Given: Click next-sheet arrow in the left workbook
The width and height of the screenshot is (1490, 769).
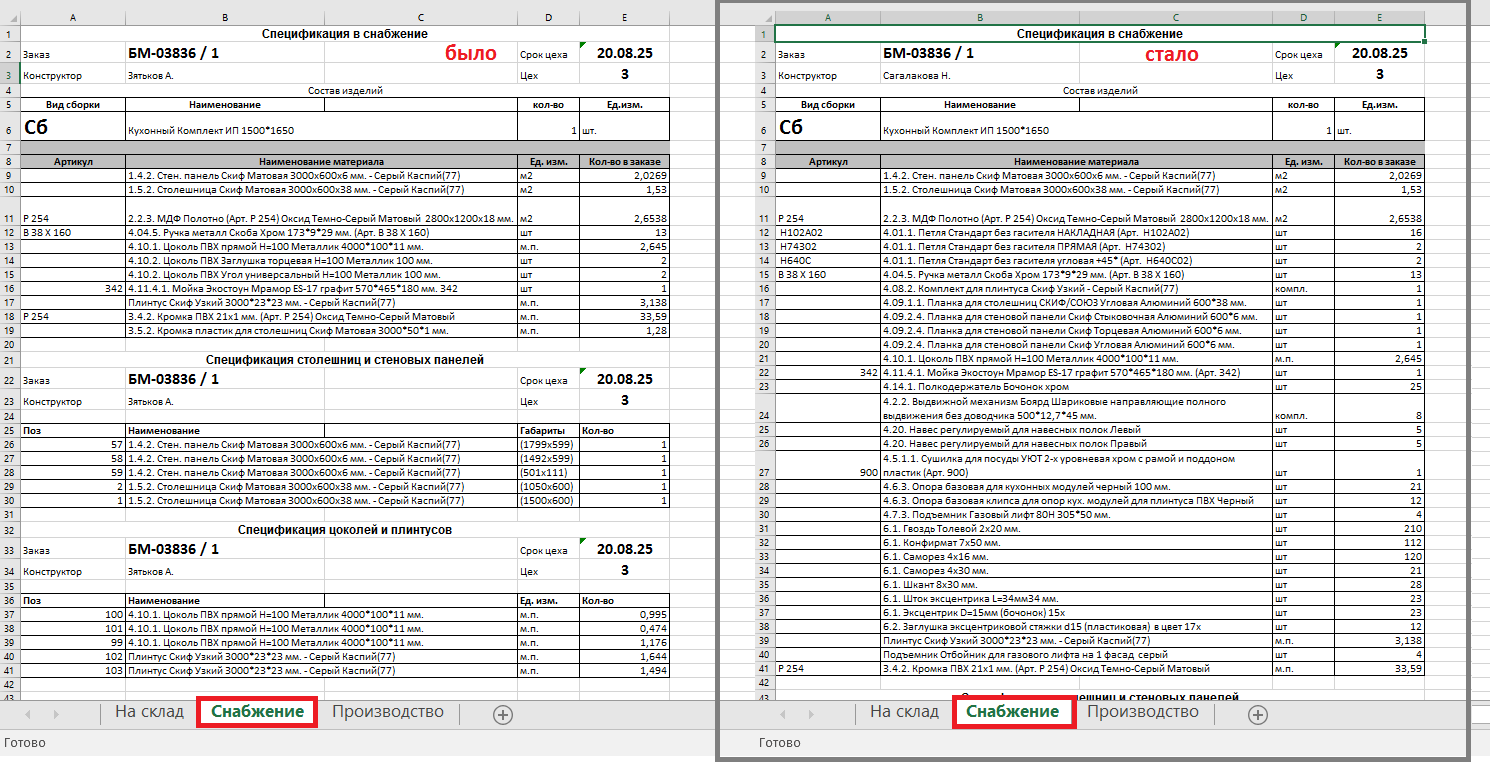Looking at the screenshot, I should pos(56,714).
